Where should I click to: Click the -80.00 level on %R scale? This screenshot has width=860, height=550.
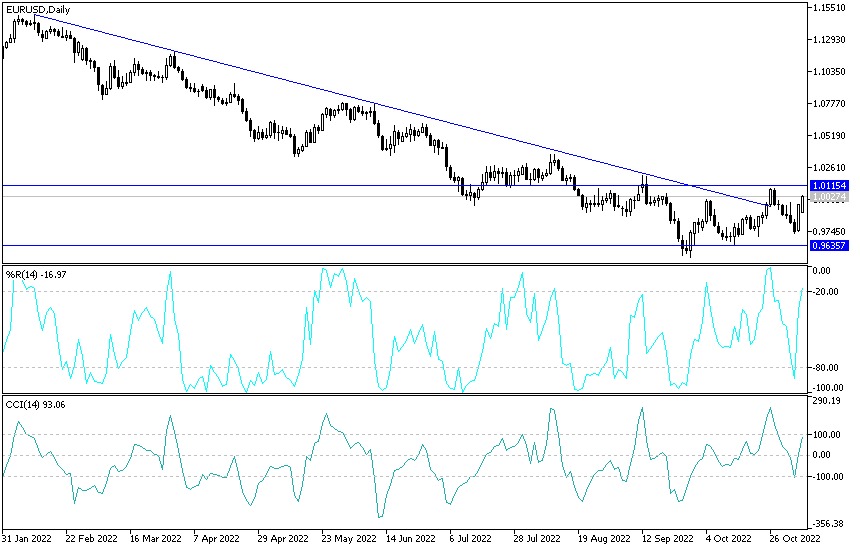coord(827,367)
